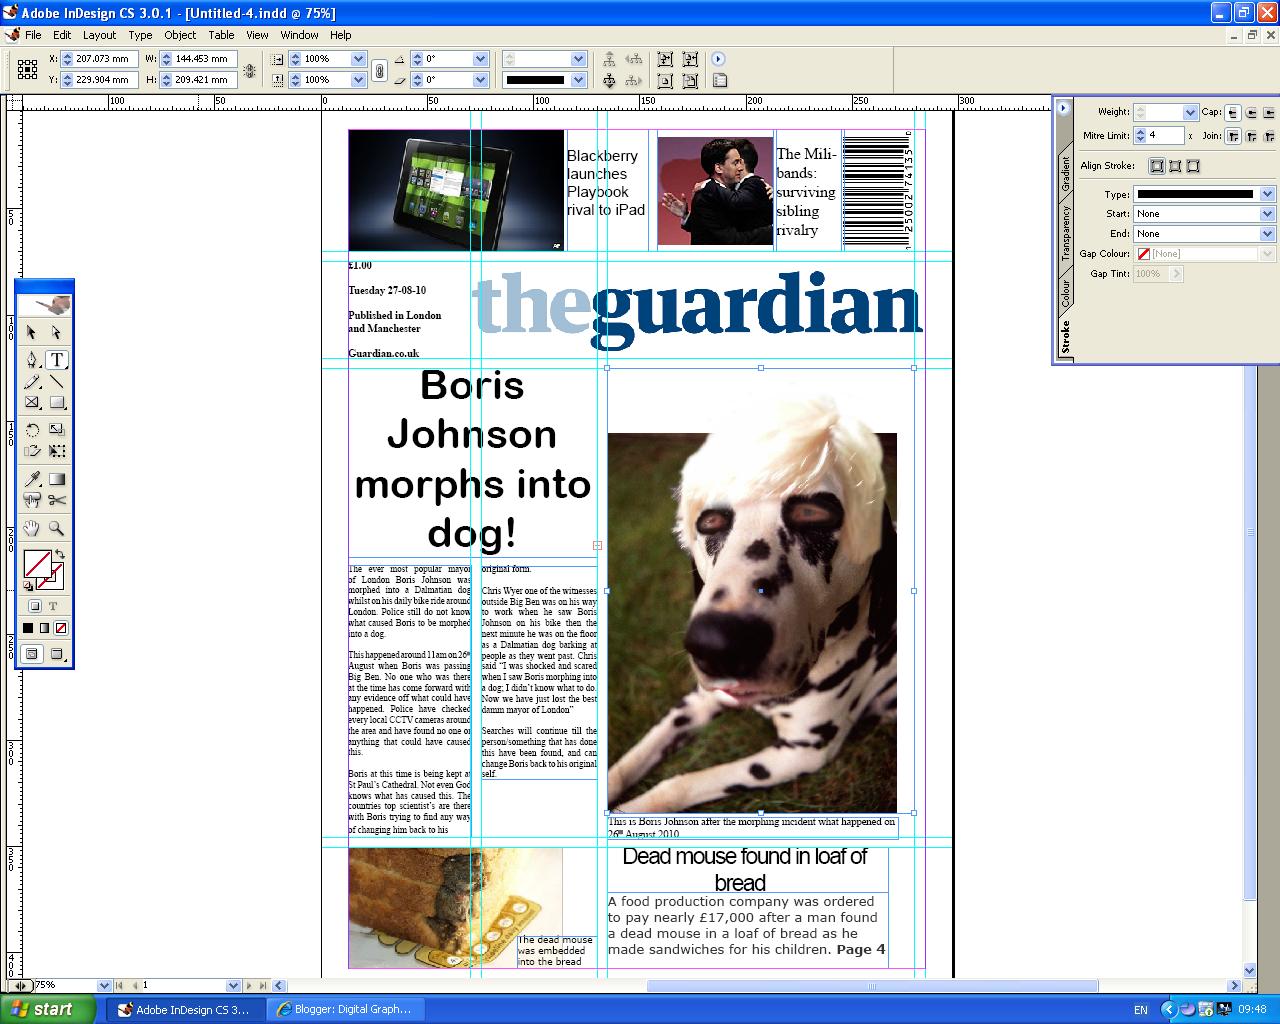
Task: Activate the Rotate tool
Action: point(31,429)
